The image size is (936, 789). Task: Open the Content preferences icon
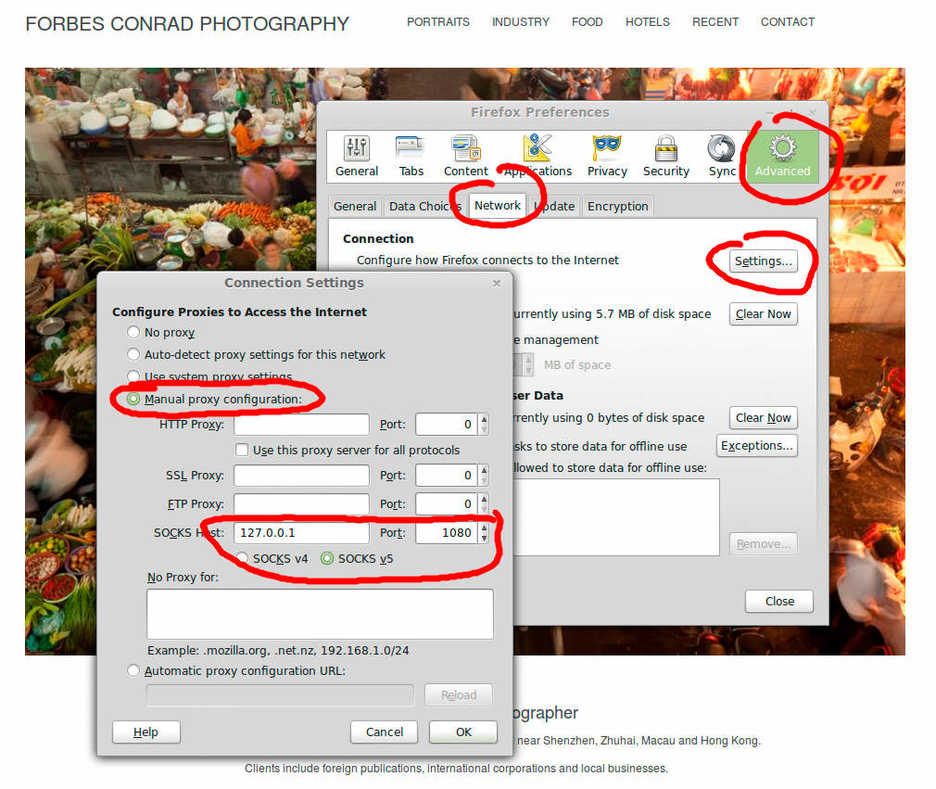coord(466,156)
